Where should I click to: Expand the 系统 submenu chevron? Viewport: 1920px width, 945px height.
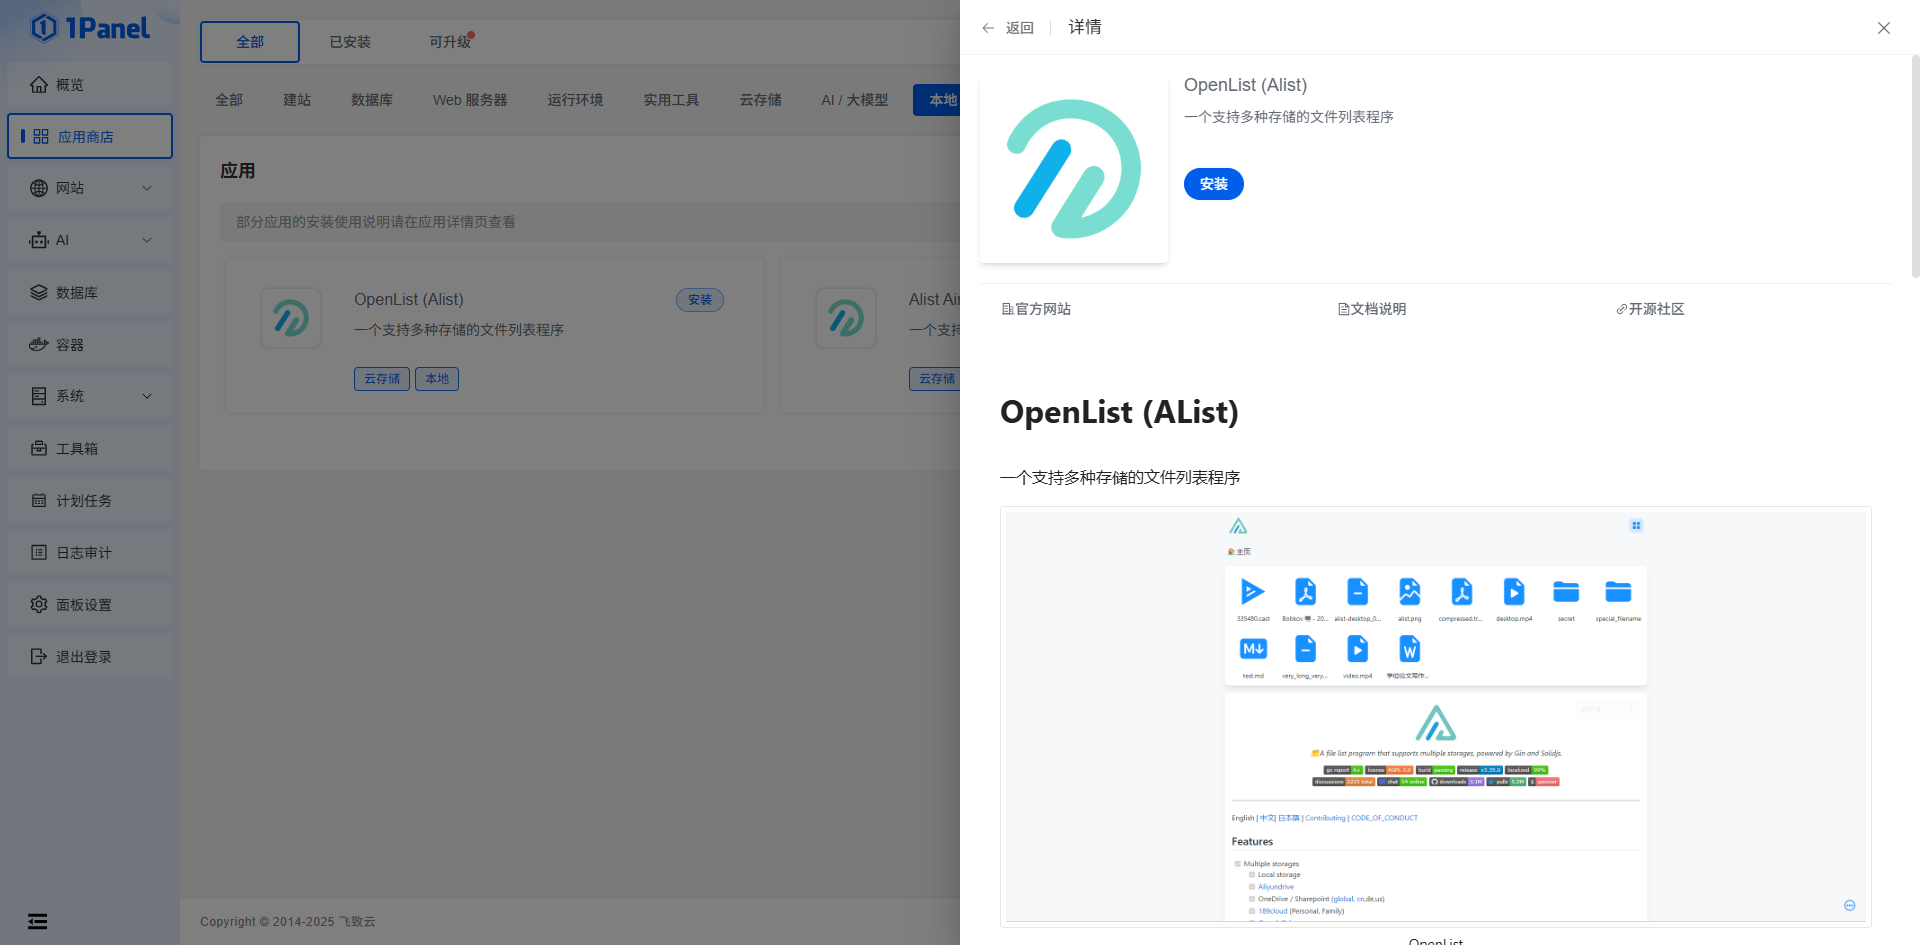click(x=147, y=396)
